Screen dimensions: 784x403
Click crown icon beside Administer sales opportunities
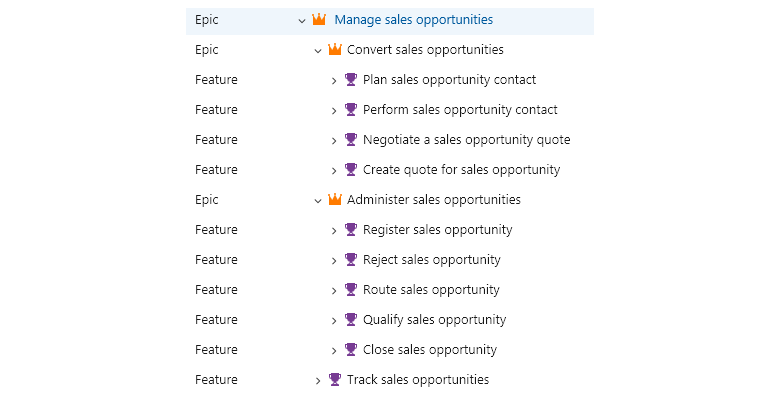[x=335, y=200]
